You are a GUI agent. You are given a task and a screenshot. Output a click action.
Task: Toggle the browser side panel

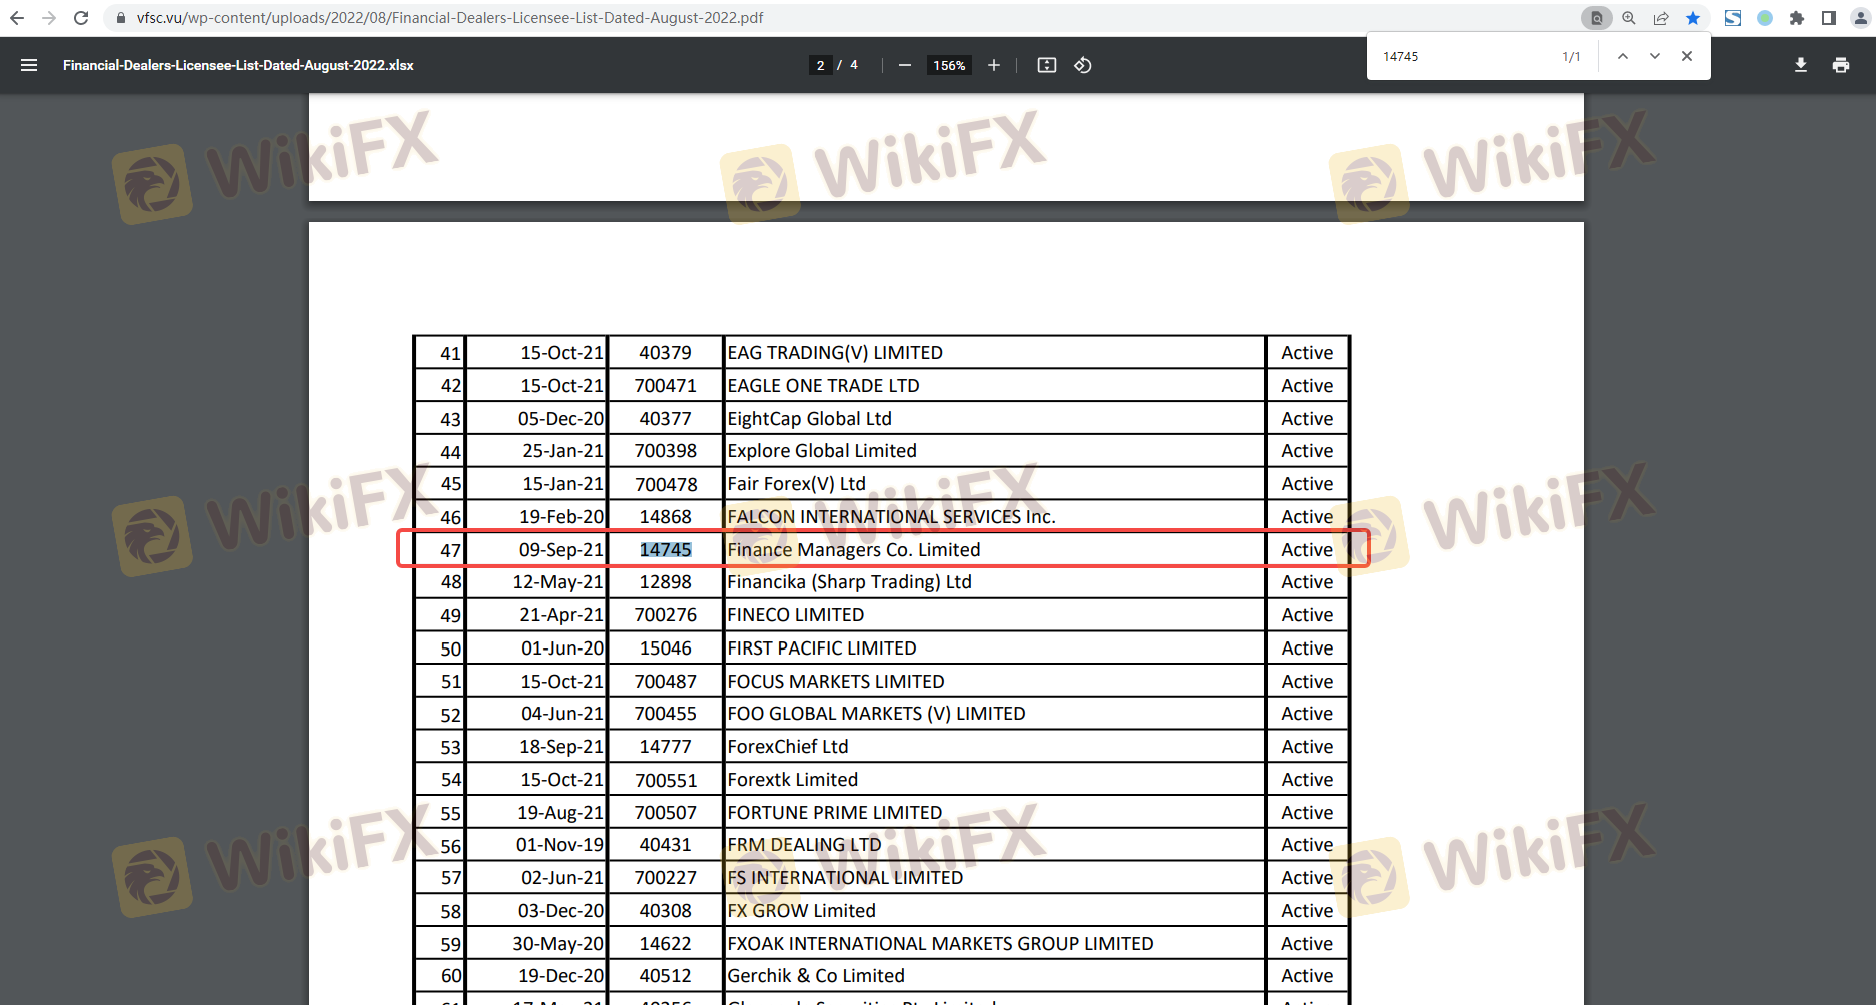pos(1828,18)
